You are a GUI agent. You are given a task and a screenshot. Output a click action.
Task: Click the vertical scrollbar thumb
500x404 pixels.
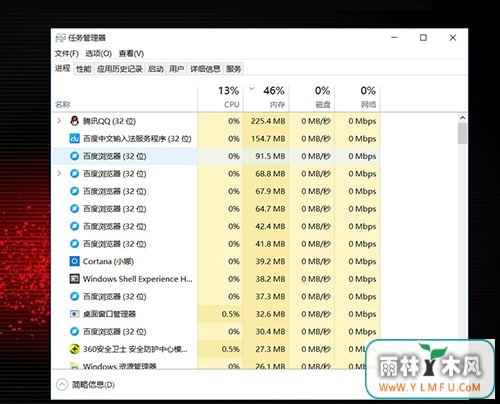tap(462, 133)
